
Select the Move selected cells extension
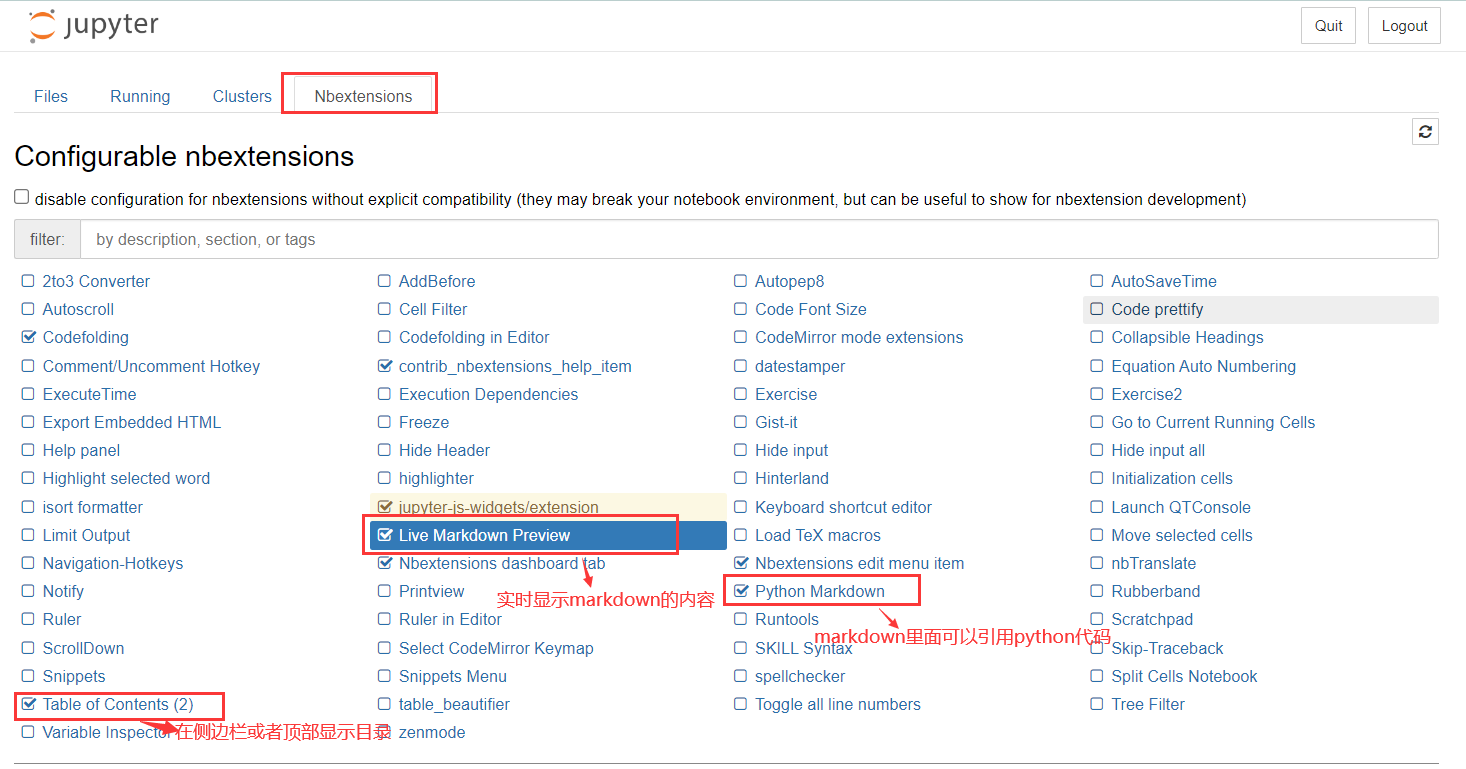(x=1182, y=536)
